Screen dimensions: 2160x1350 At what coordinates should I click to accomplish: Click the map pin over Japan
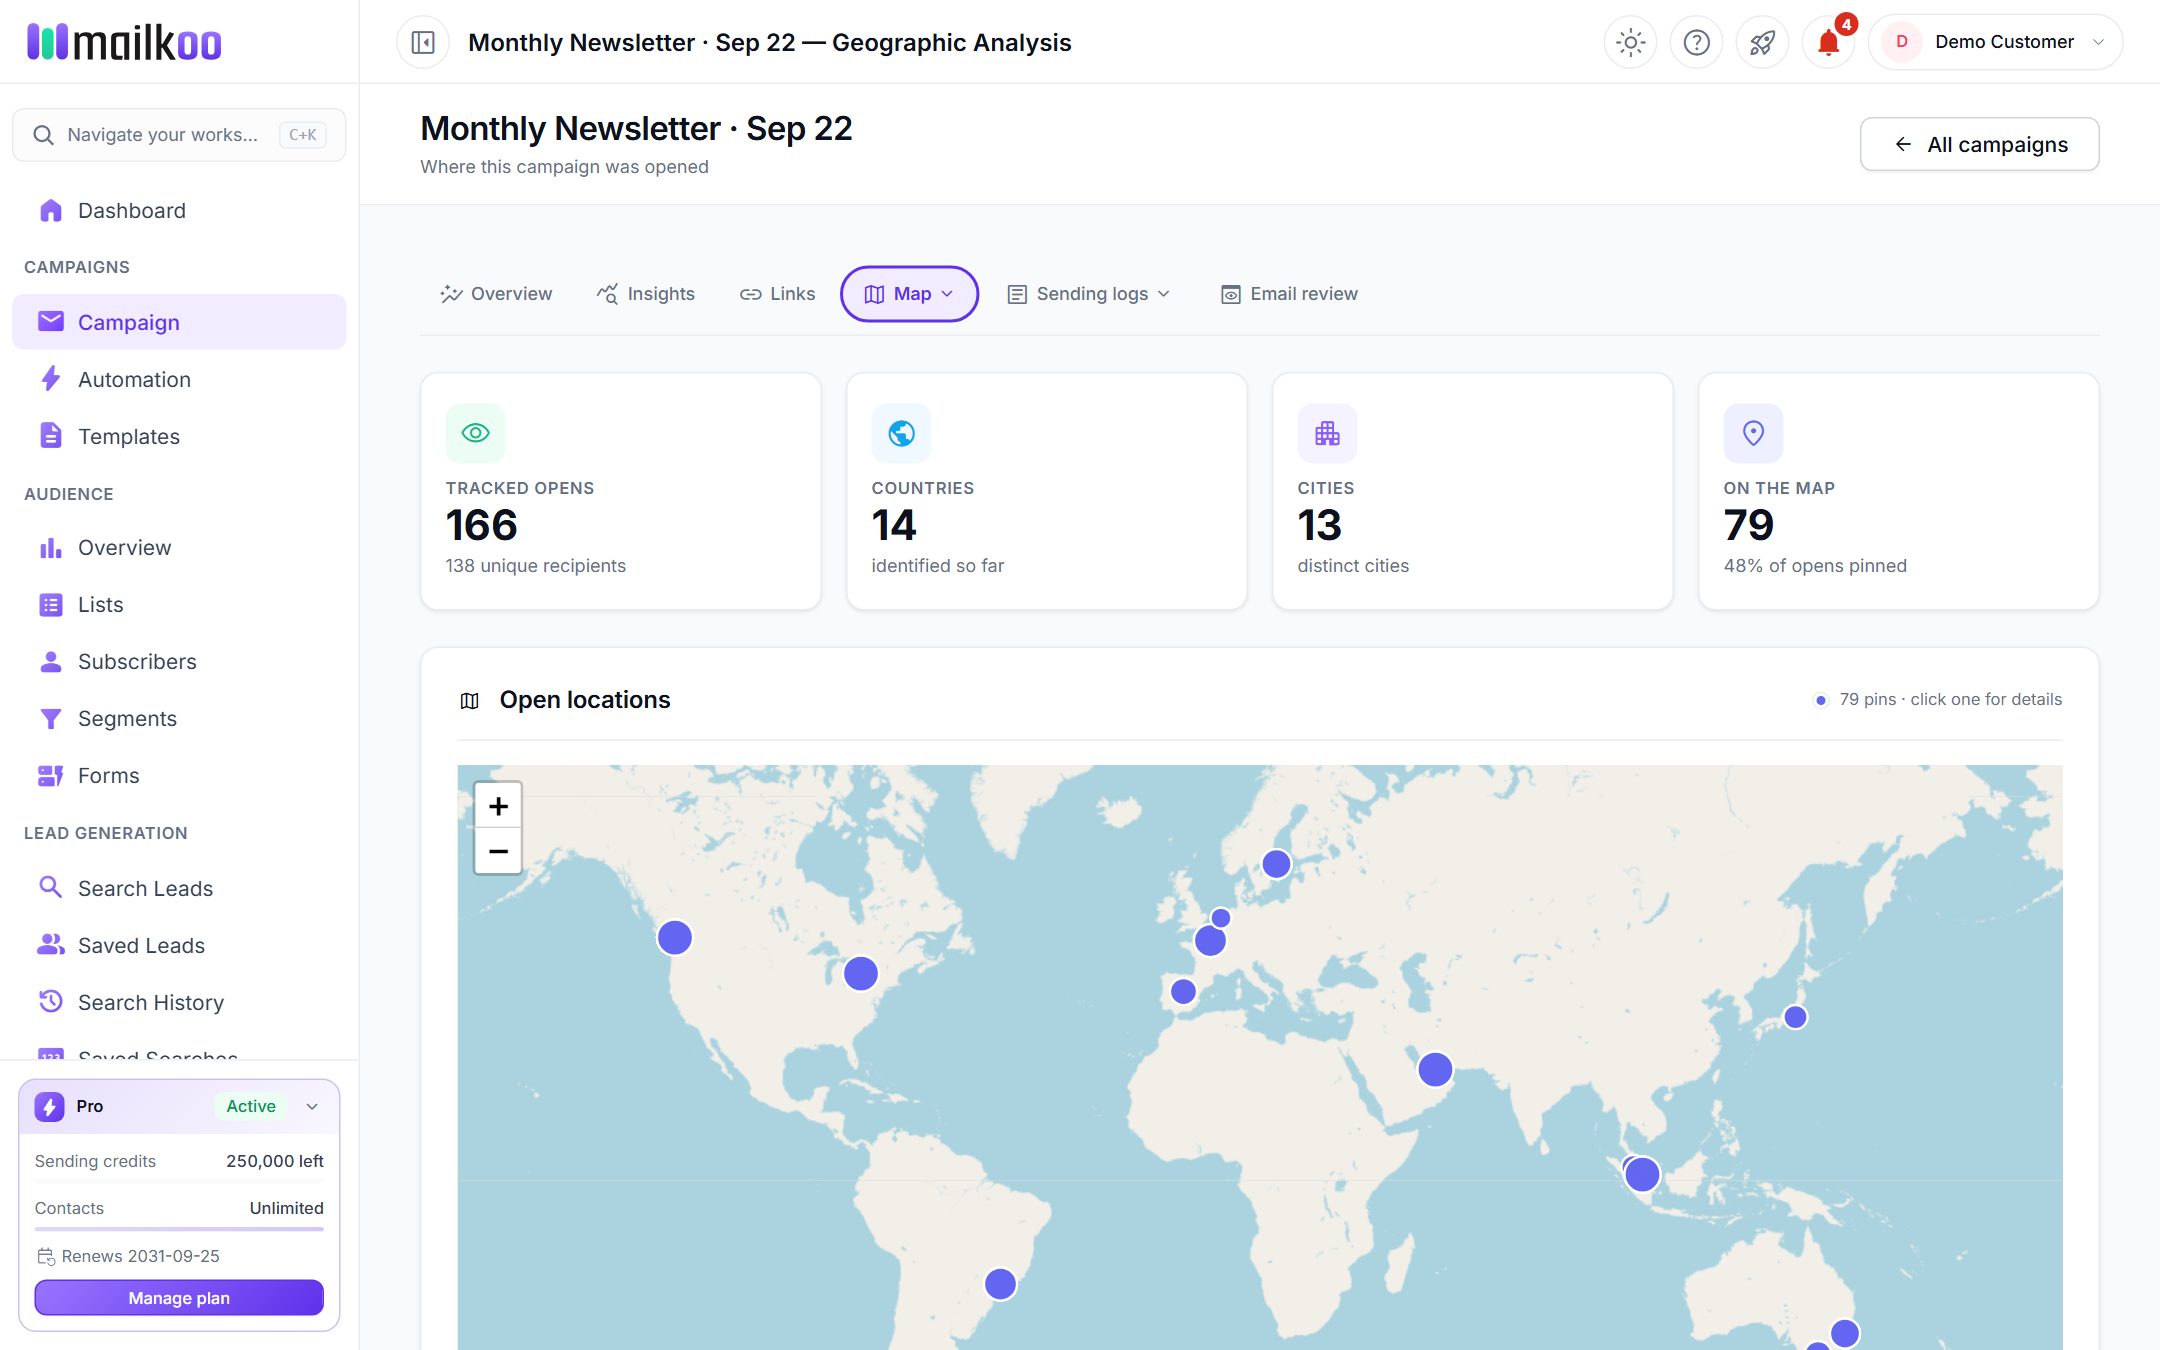click(1795, 1017)
